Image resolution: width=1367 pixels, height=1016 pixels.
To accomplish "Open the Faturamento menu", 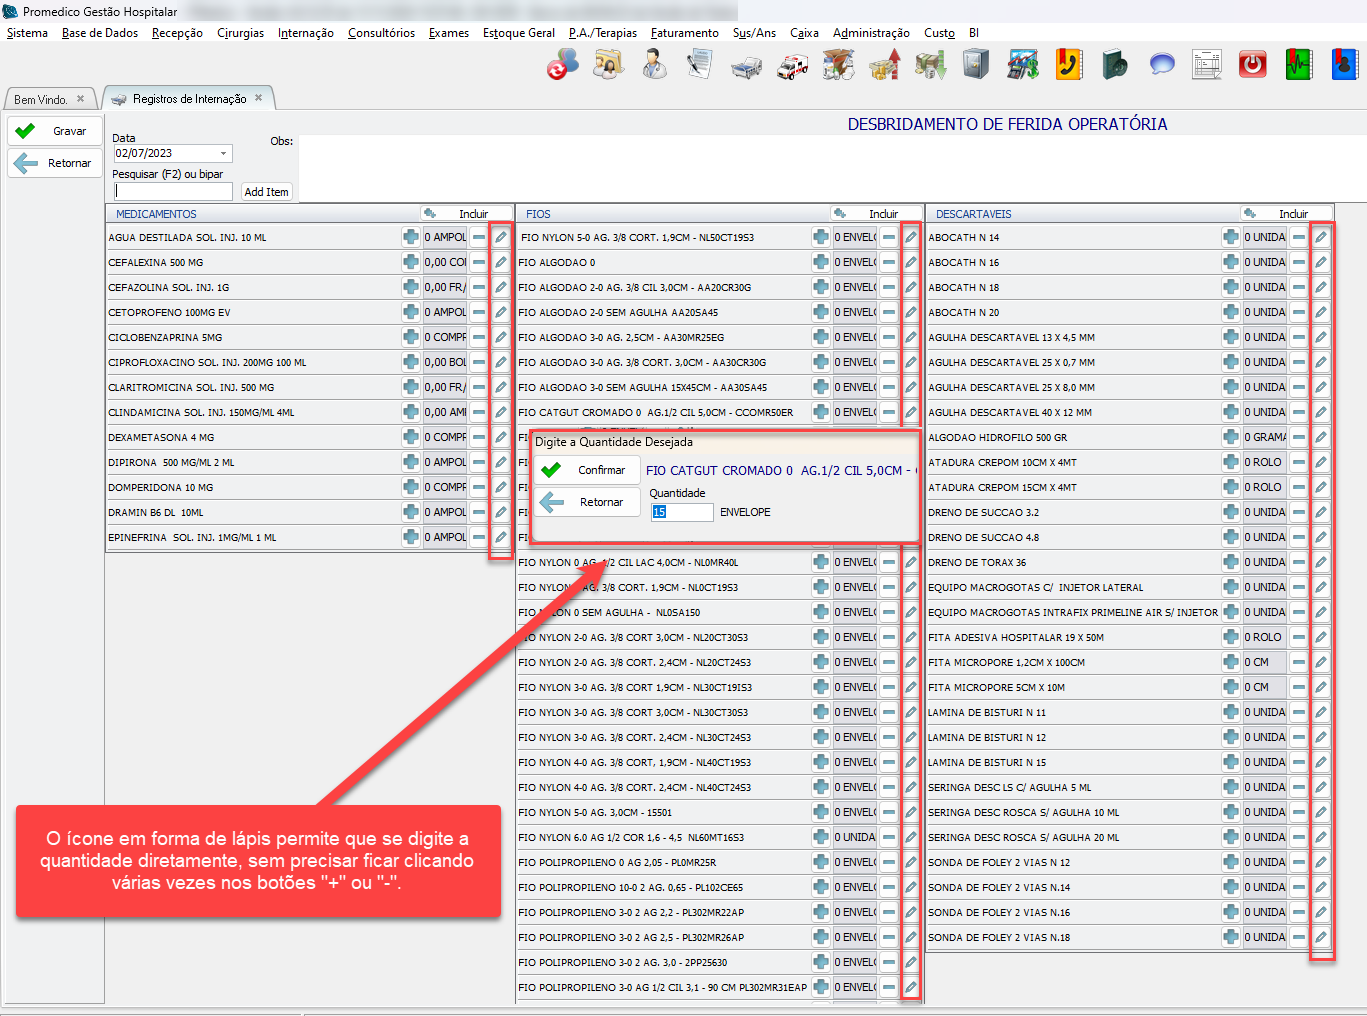I will [x=684, y=33].
